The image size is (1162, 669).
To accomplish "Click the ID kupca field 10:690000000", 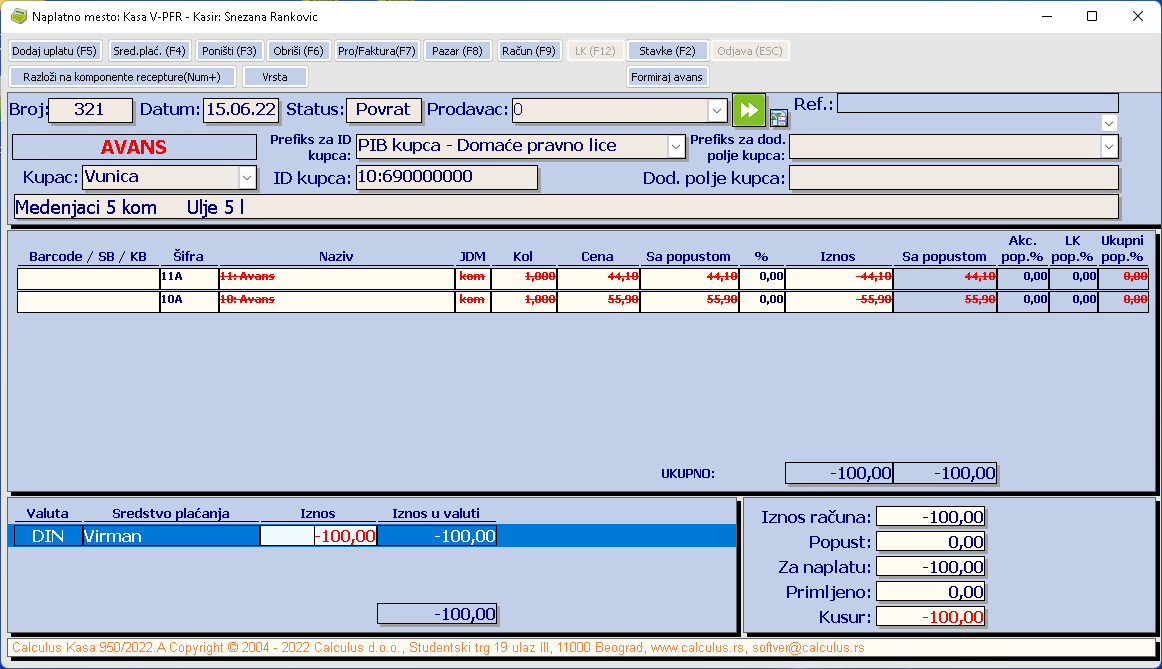I will point(447,177).
